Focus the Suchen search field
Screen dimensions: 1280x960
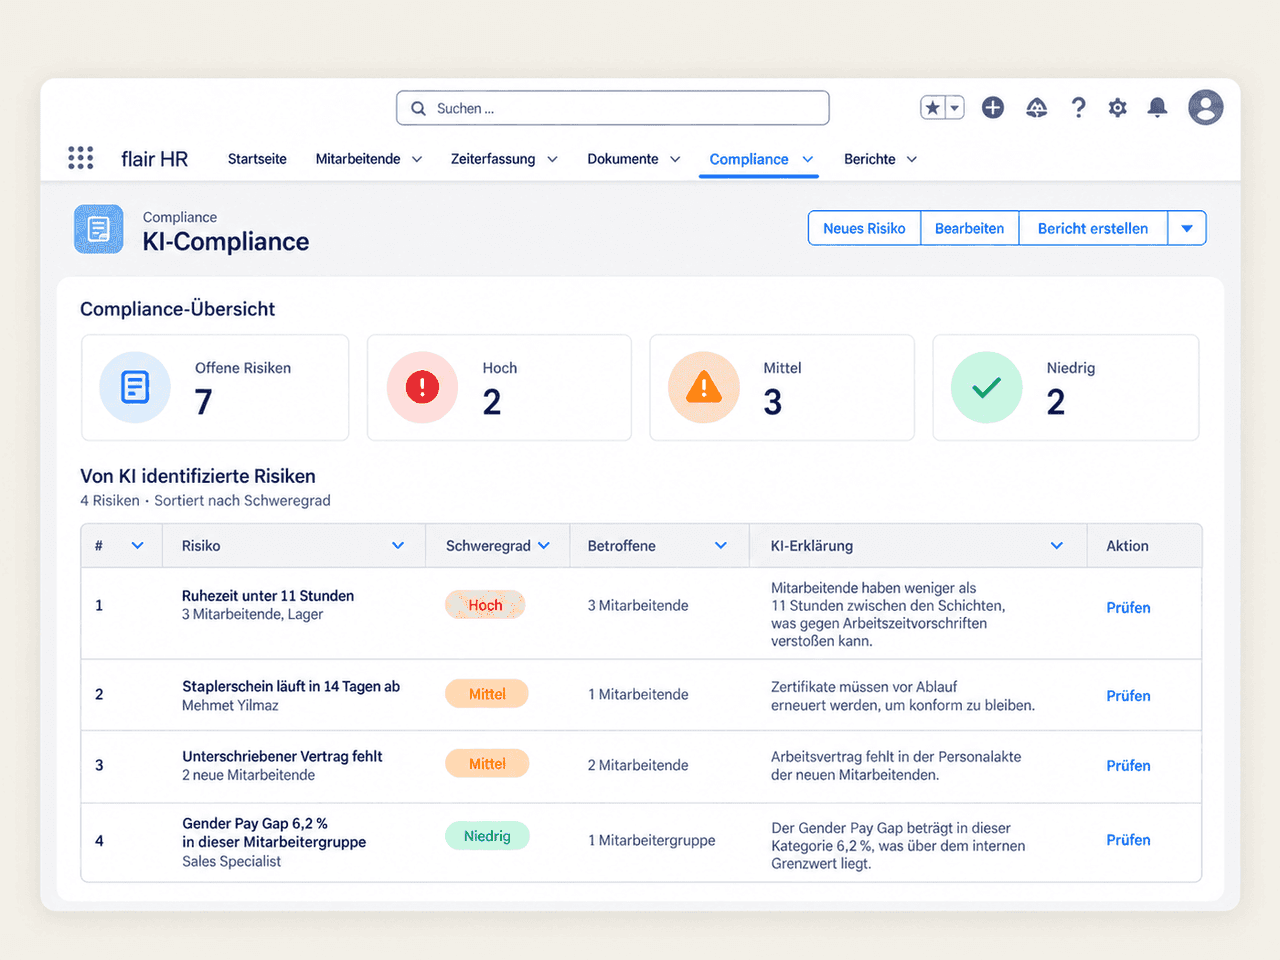coord(613,108)
